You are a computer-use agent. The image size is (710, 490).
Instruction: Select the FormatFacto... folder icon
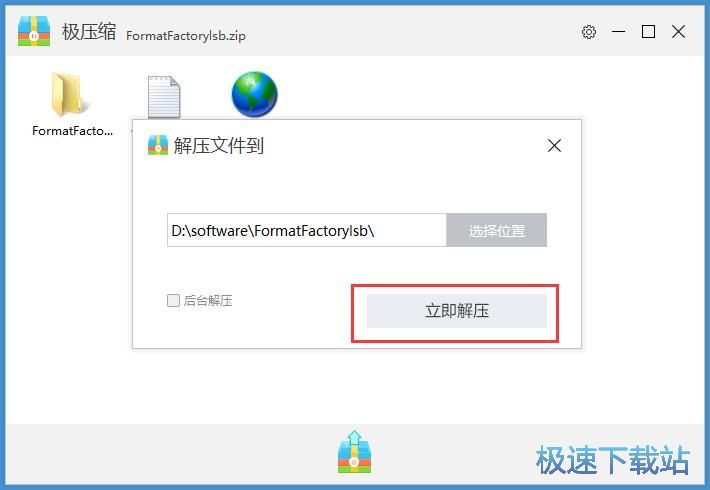[67, 94]
